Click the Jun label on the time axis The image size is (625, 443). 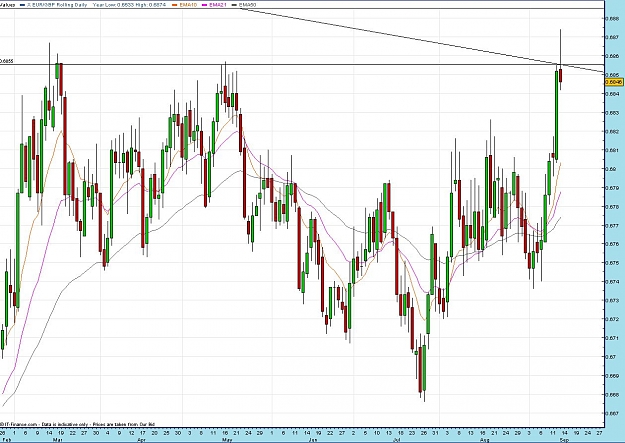click(313, 440)
